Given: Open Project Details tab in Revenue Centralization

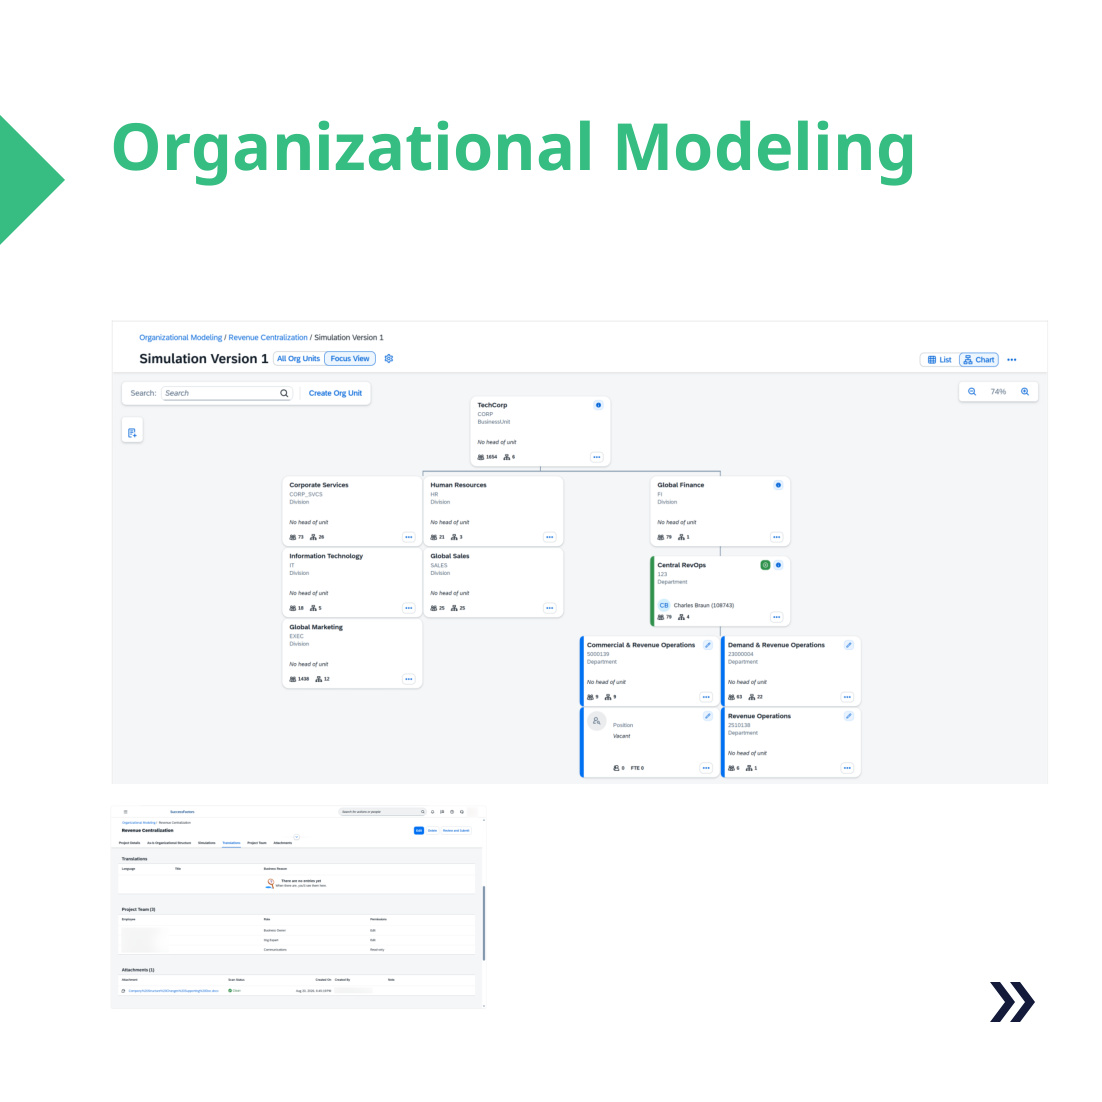Looking at the screenshot, I should (x=129, y=843).
